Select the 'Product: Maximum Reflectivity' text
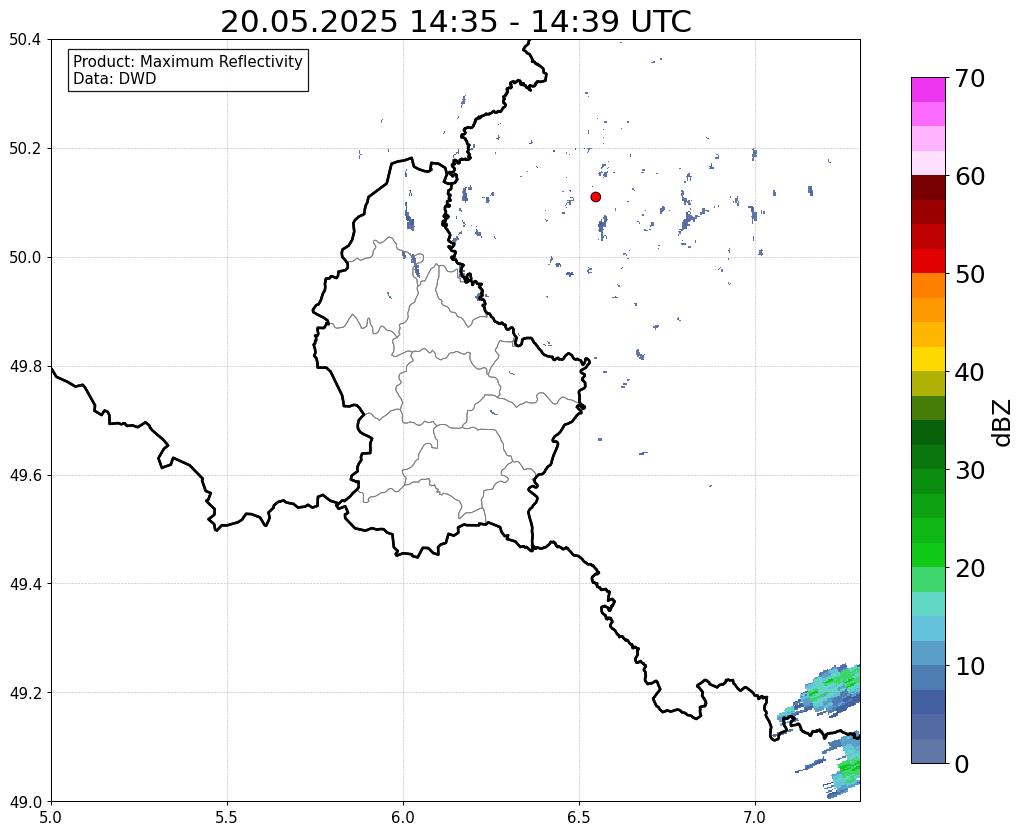This screenshot has width=1023, height=834. click(x=188, y=61)
